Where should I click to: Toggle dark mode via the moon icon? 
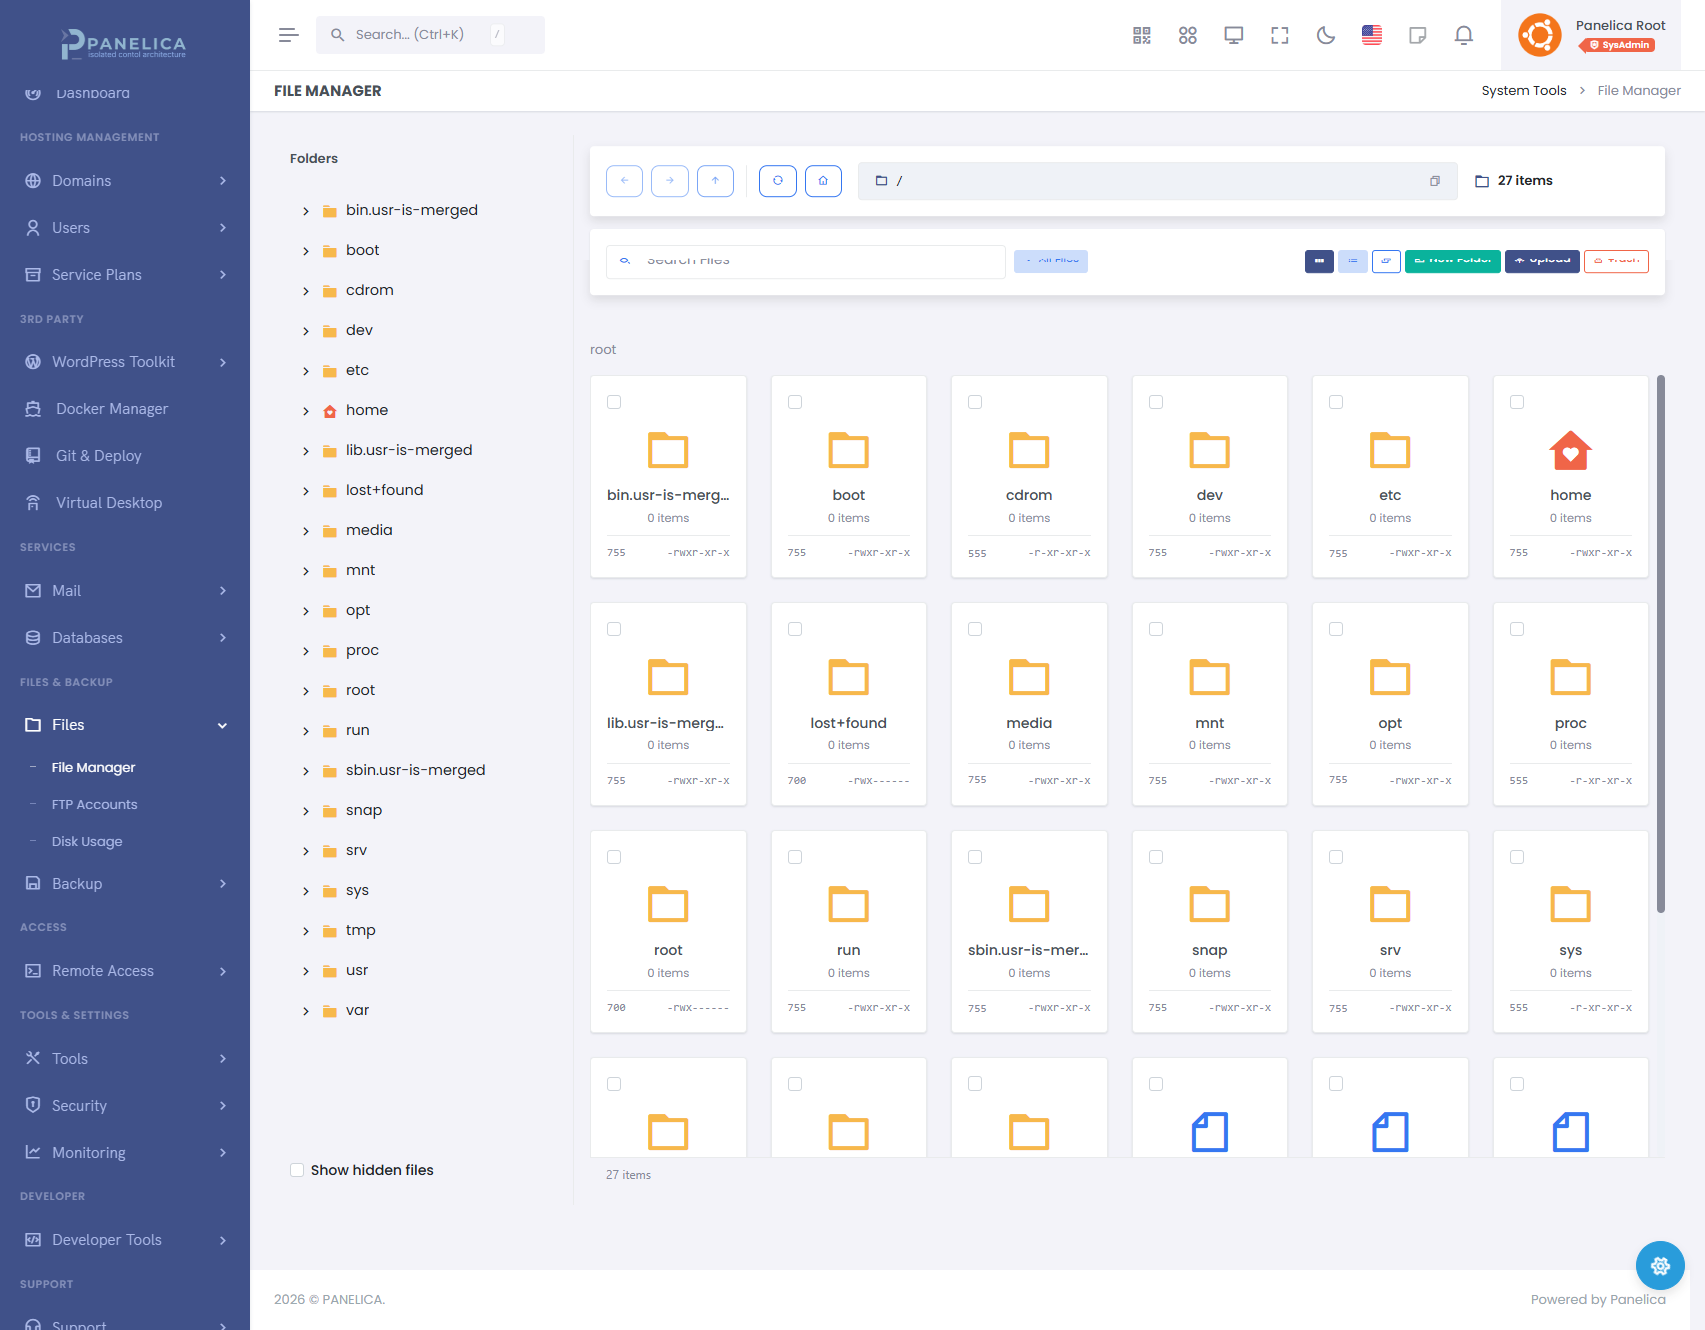[x=1325, y=34]
